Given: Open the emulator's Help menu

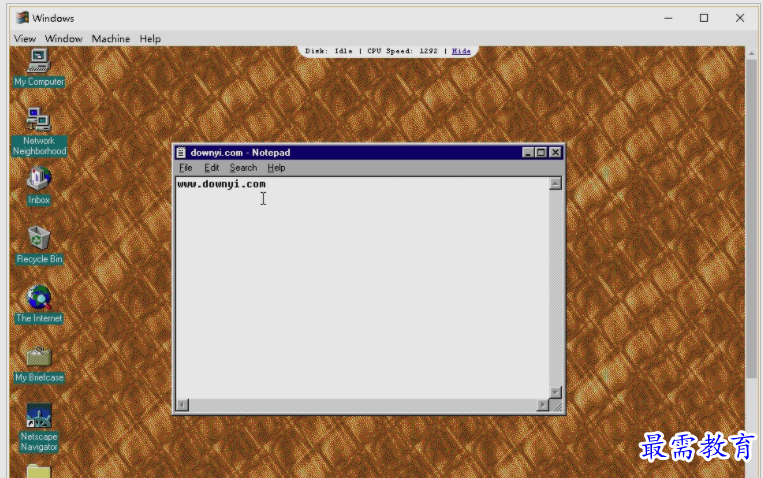Looking at the screenshot, I should click(x=150, y=38).
